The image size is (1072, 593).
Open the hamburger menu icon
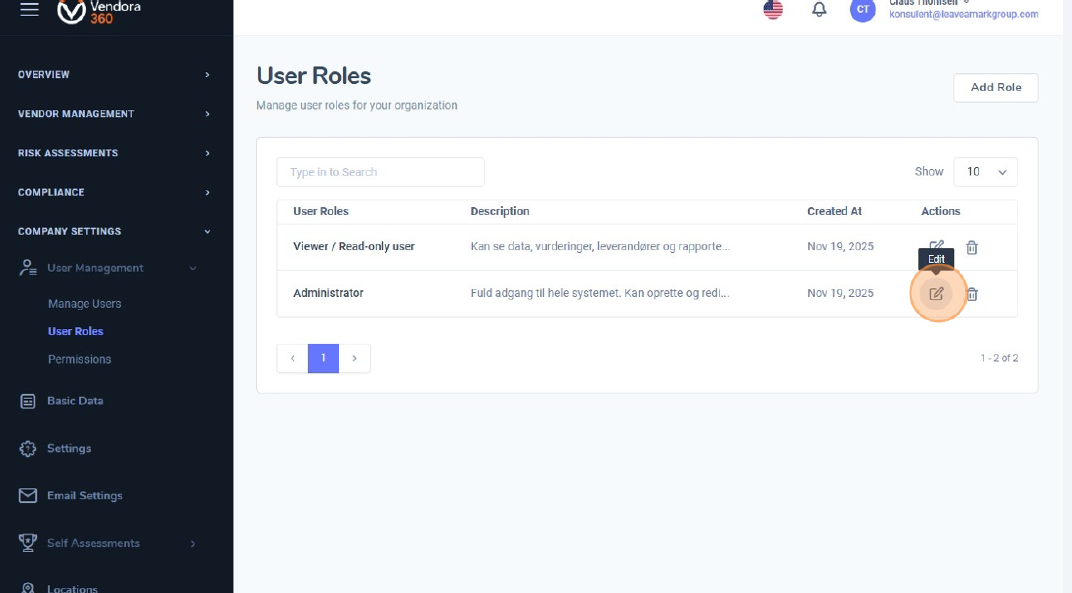click(x=29, y=9)
